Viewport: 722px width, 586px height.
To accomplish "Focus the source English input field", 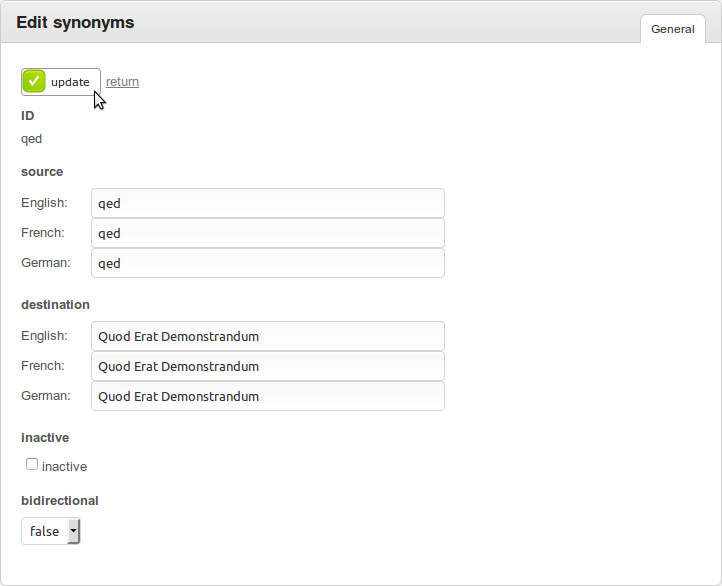I will [268, 203].
